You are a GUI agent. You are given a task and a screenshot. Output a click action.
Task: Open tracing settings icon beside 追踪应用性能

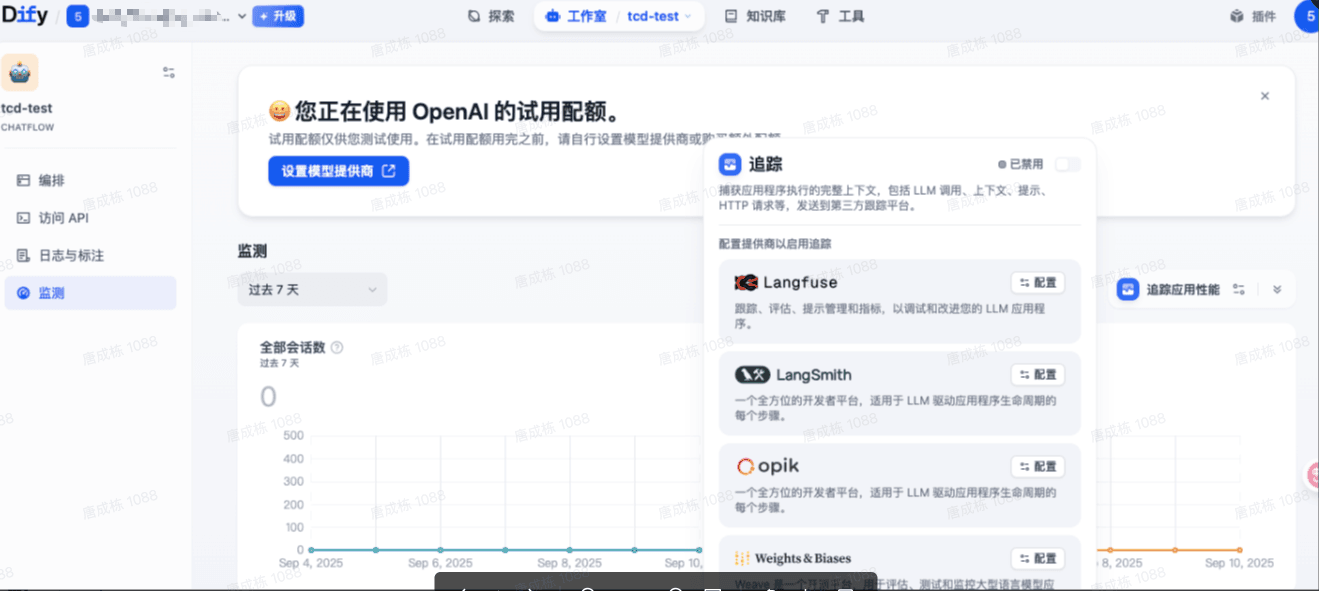[x=1239, y=290]
